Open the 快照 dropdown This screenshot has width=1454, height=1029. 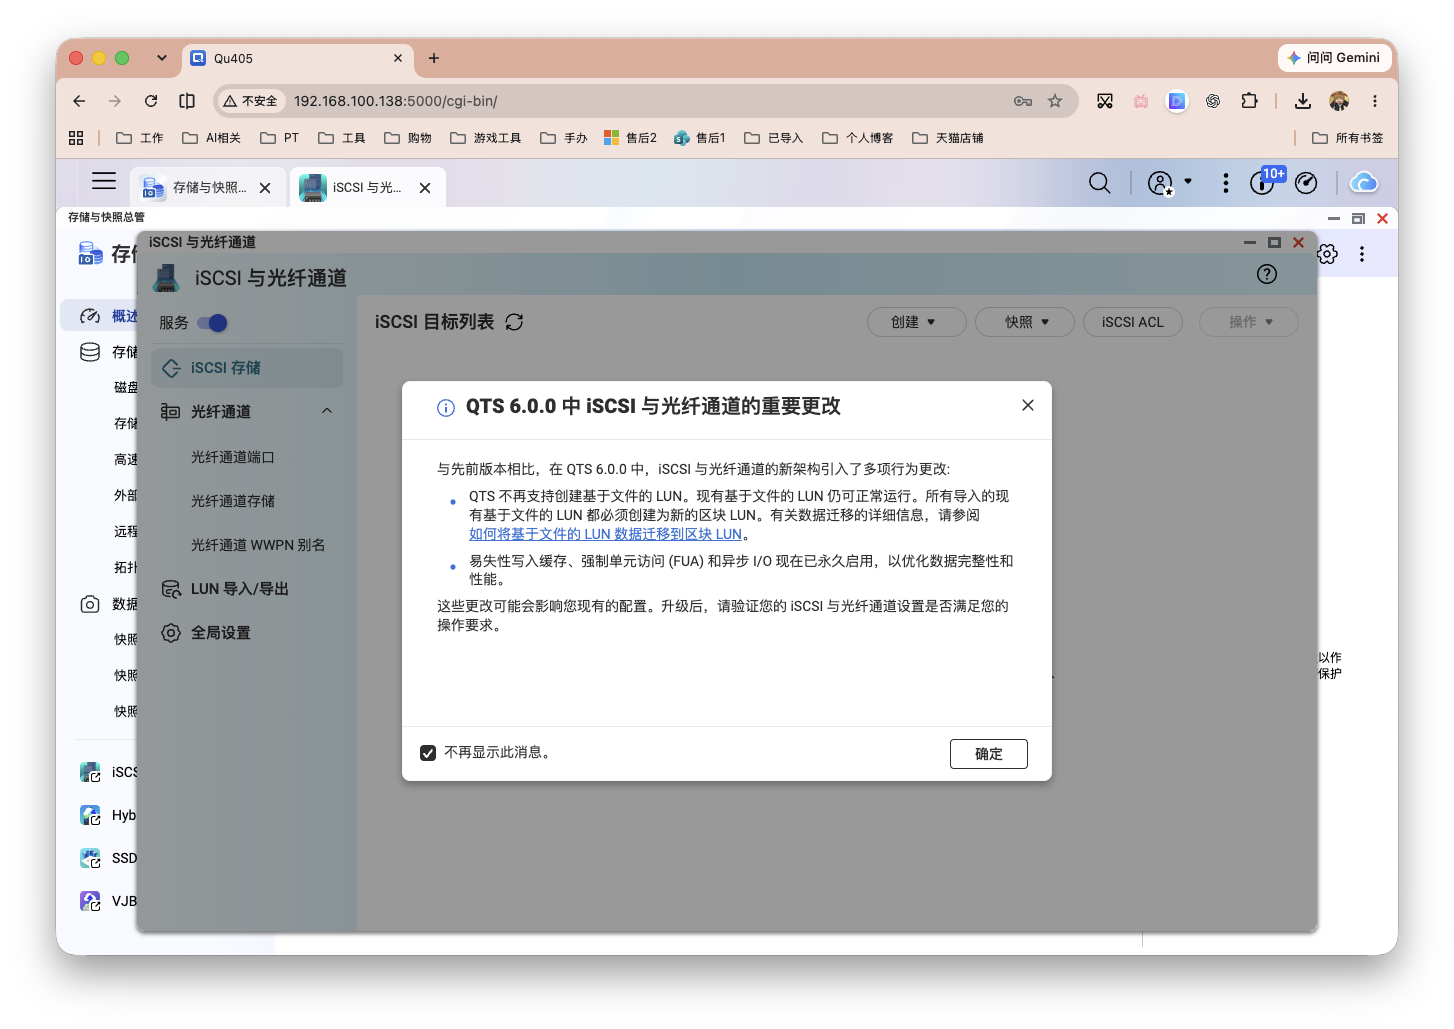point(1025,322)
